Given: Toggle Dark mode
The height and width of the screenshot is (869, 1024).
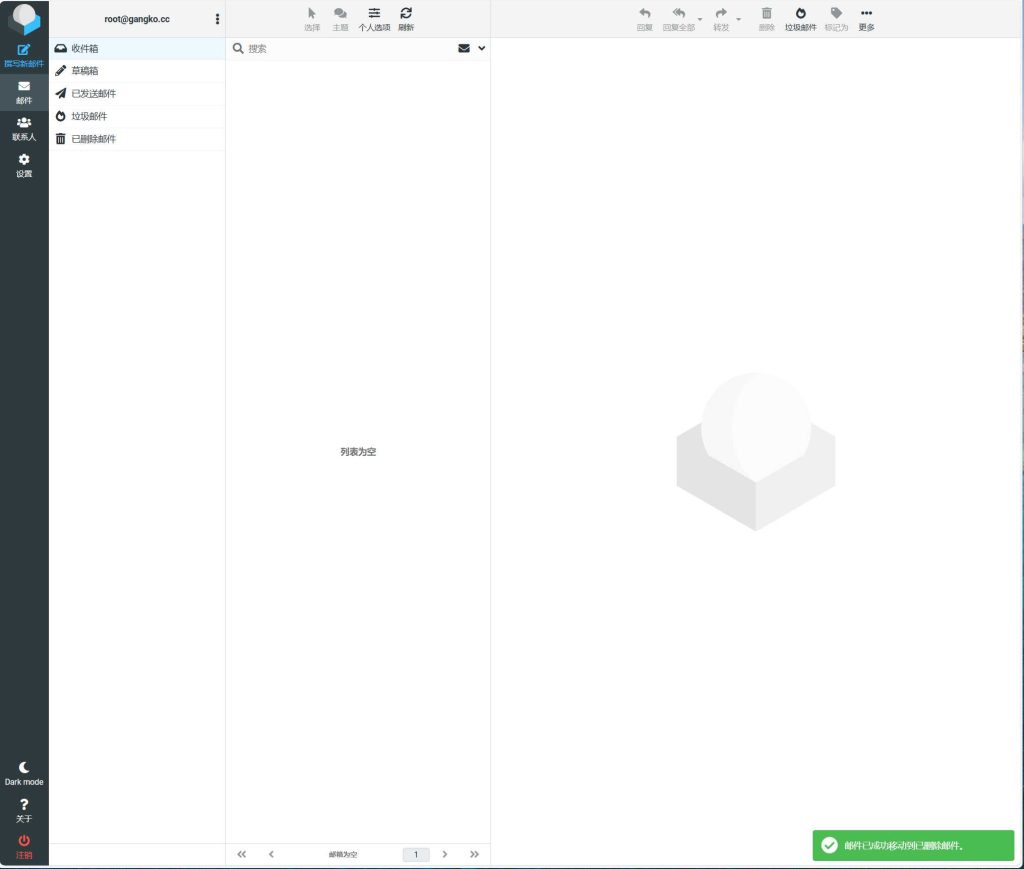Looking at the screenshot, I should click(23, 770).
